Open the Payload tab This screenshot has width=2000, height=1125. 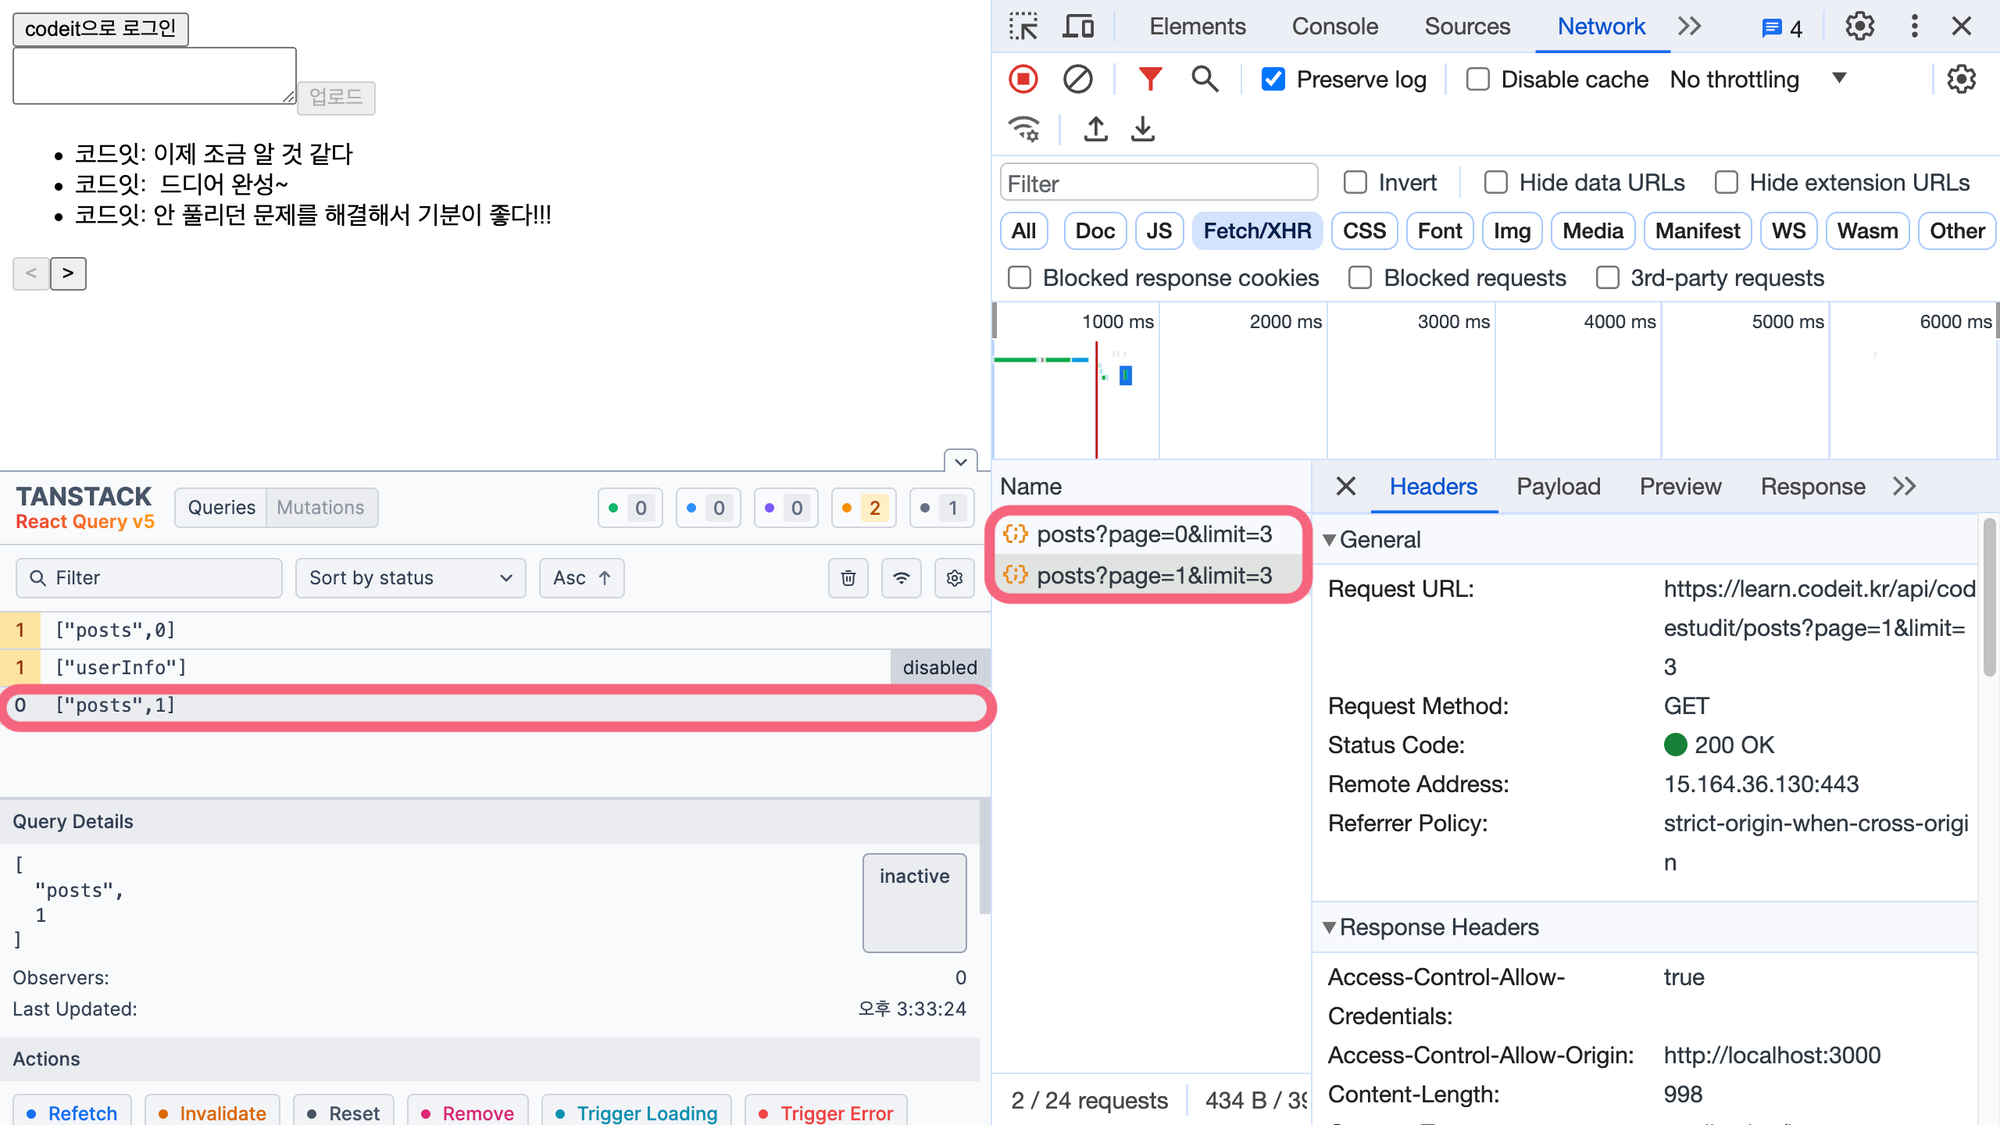coord(1558,487)
